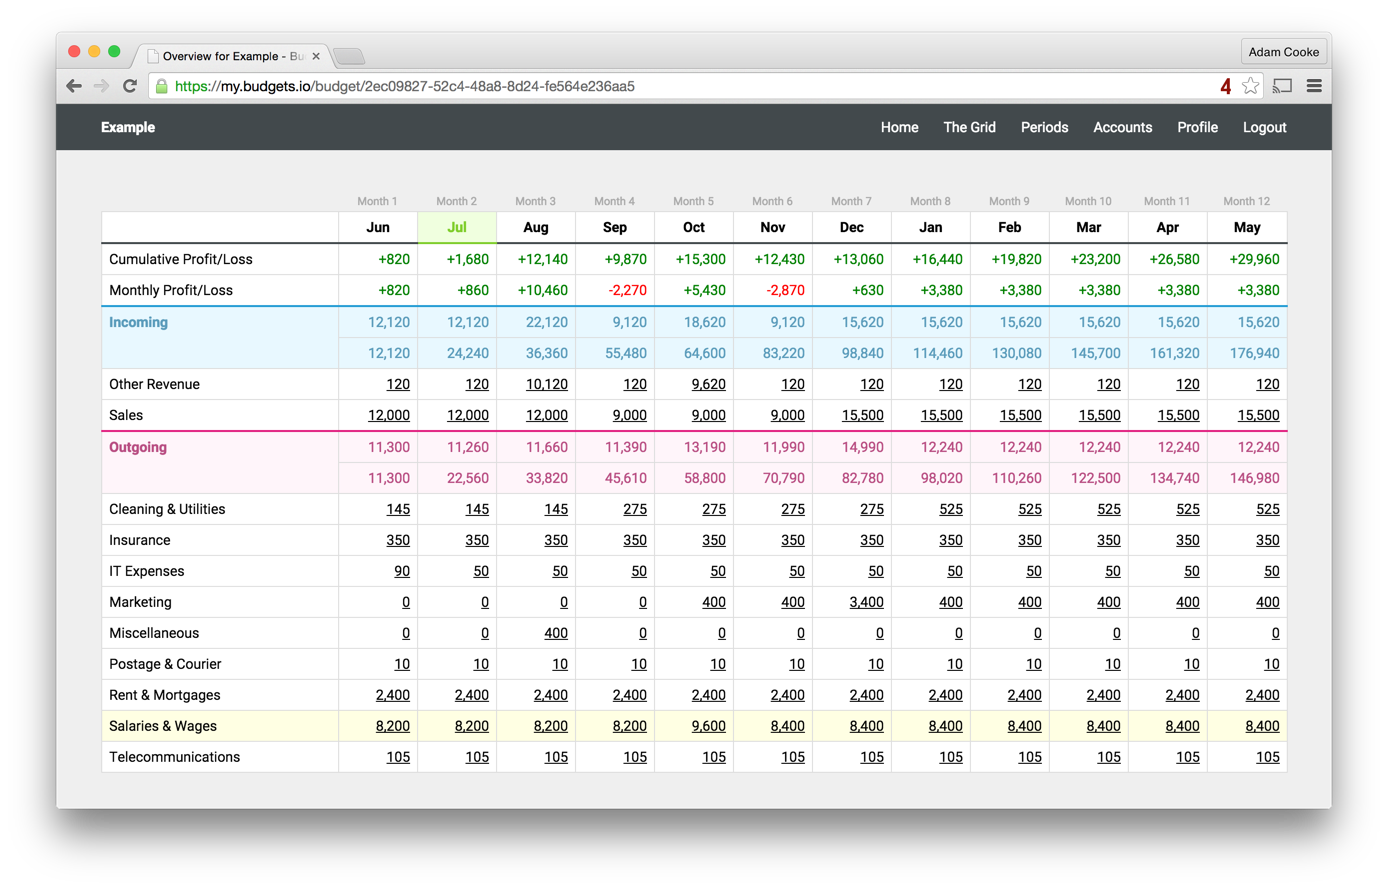Screen dimensions: 1388x889
Task: Click the Insurance row label
Action: 140,540
